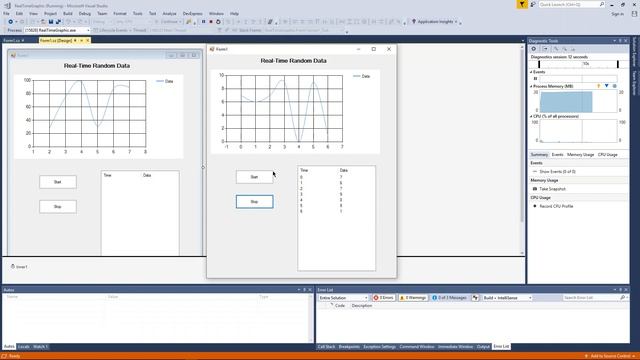This screenshot has width=640, height=360.
Task: Click the Quick Launch search icon
Action: click(602, 4)
